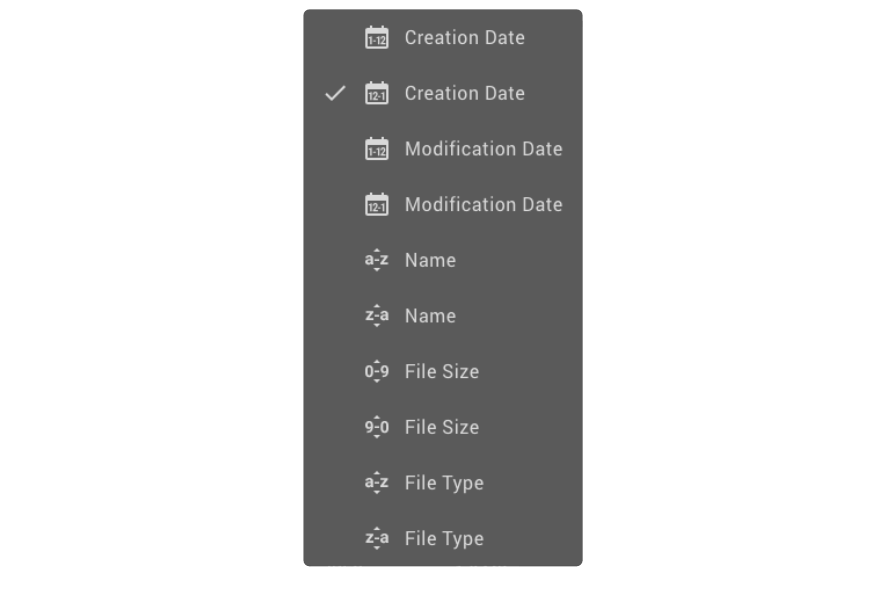Screen dimensions: 886x591
Task: Sort by File Size largest first (9-0)
Action: 441,428
